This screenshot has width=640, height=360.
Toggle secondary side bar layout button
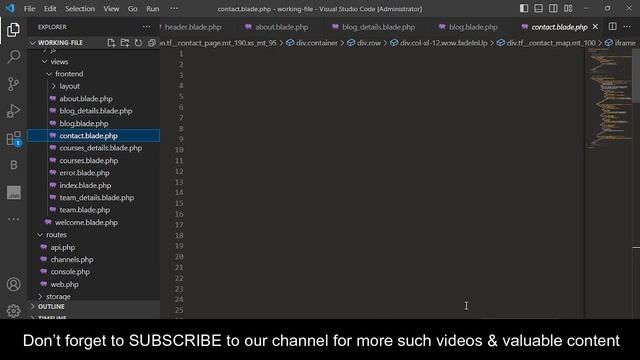[553, 8]
